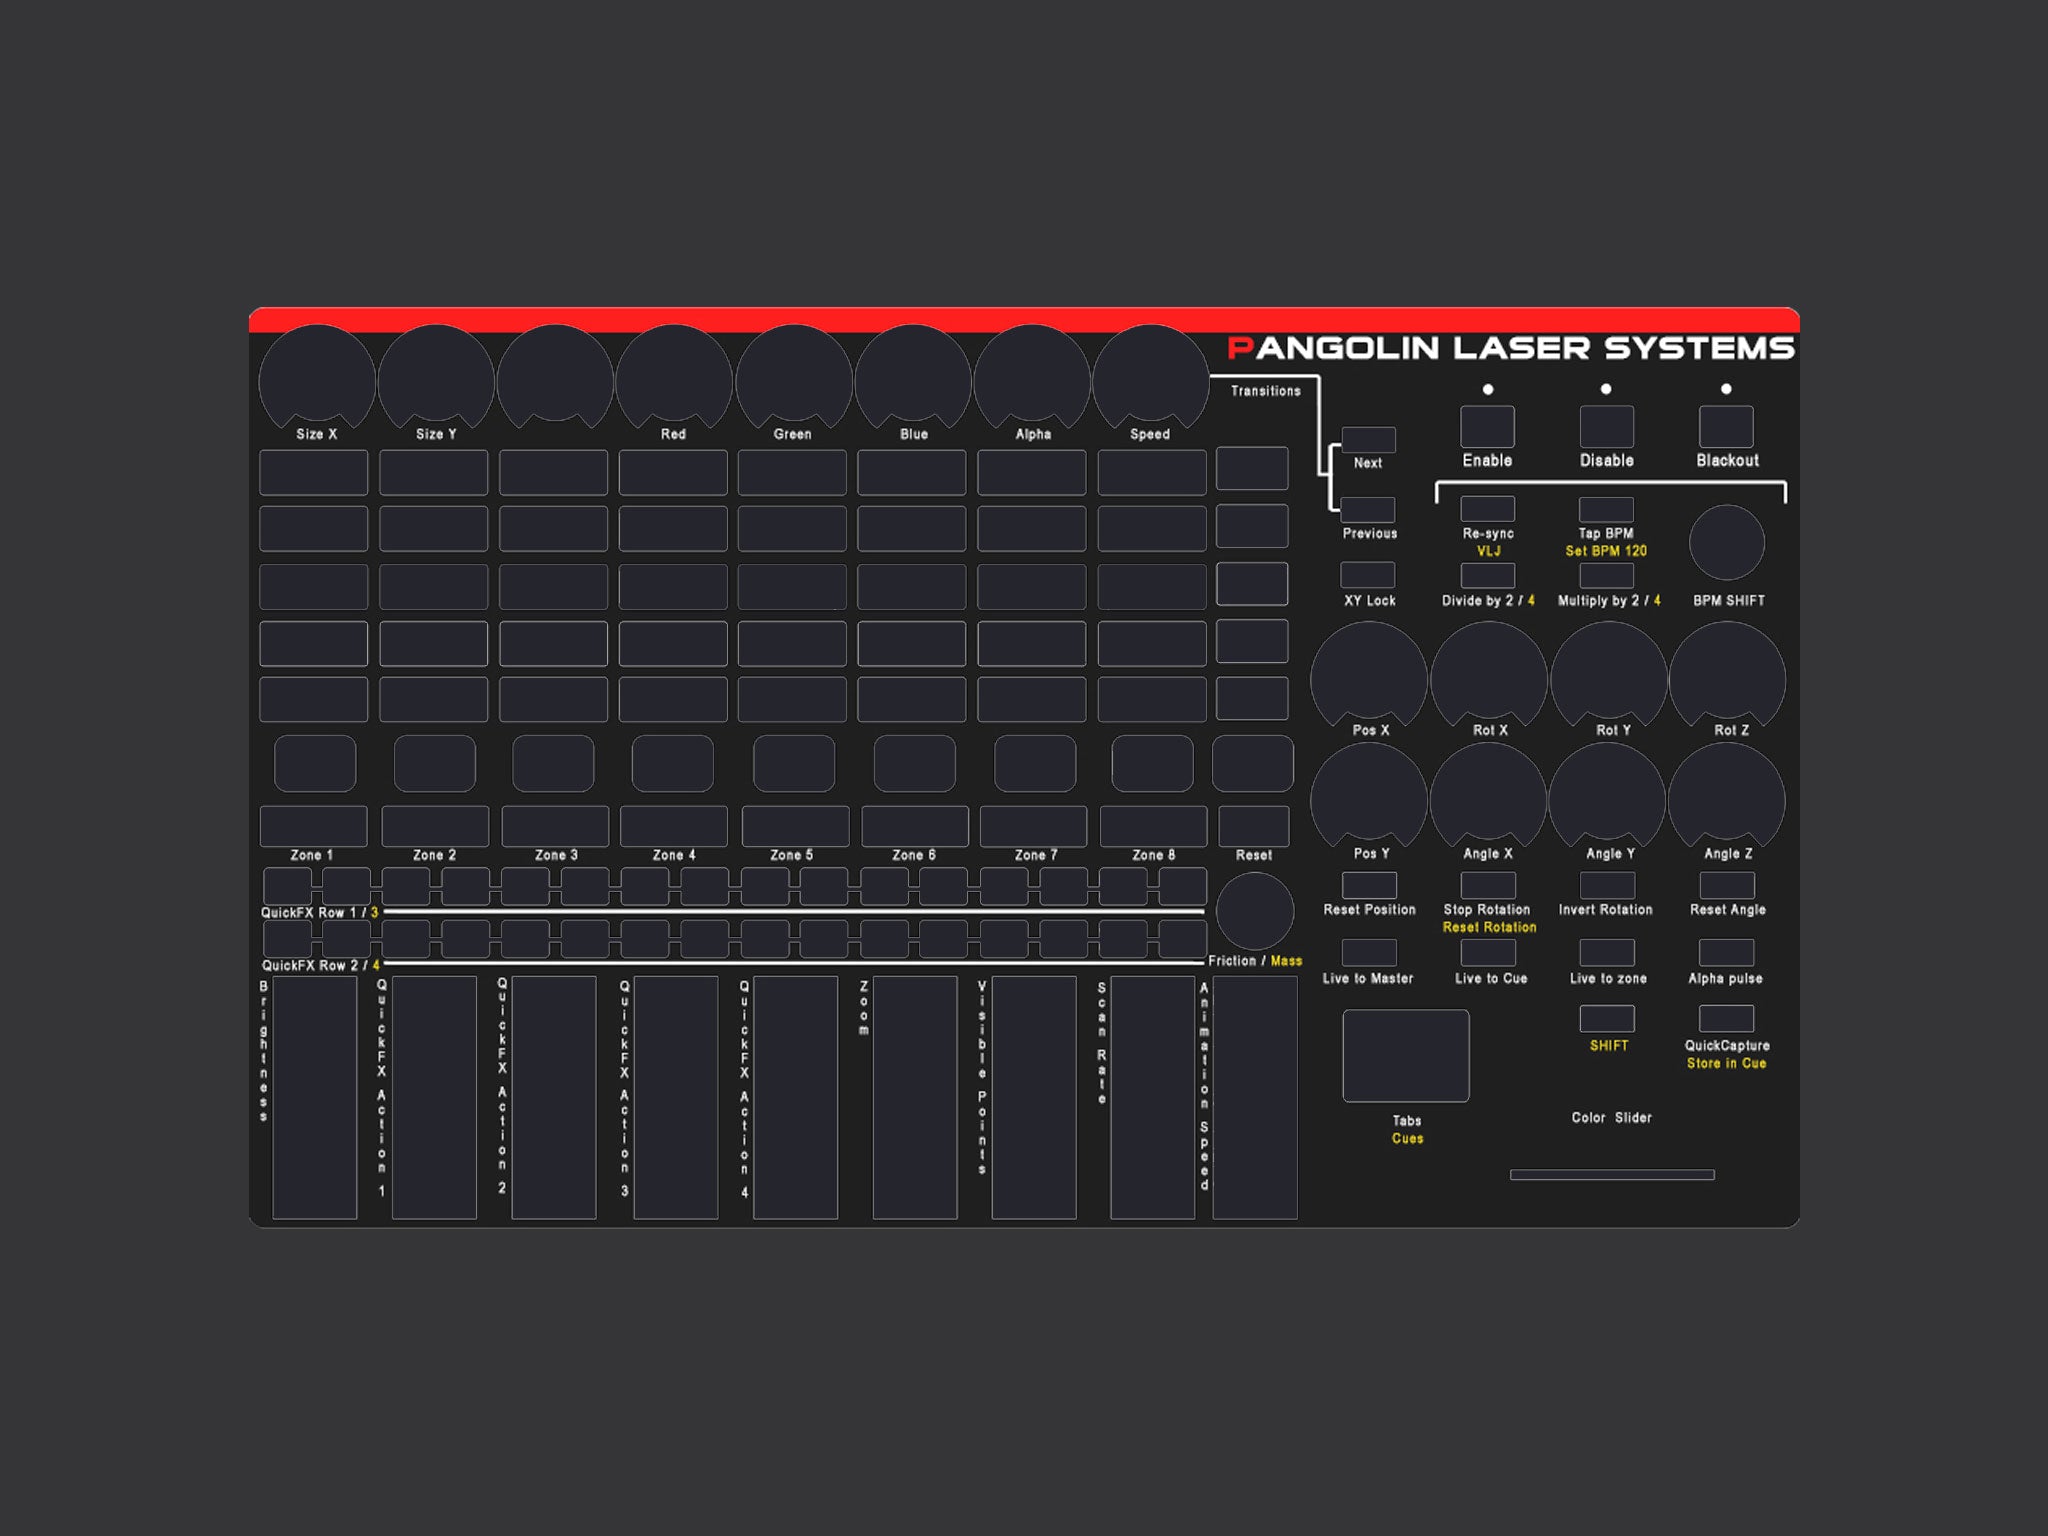The height and width of the screenshot is (1536, 2048).
Task: Select the Zone 4 button
Action: [x=674, y=826]
